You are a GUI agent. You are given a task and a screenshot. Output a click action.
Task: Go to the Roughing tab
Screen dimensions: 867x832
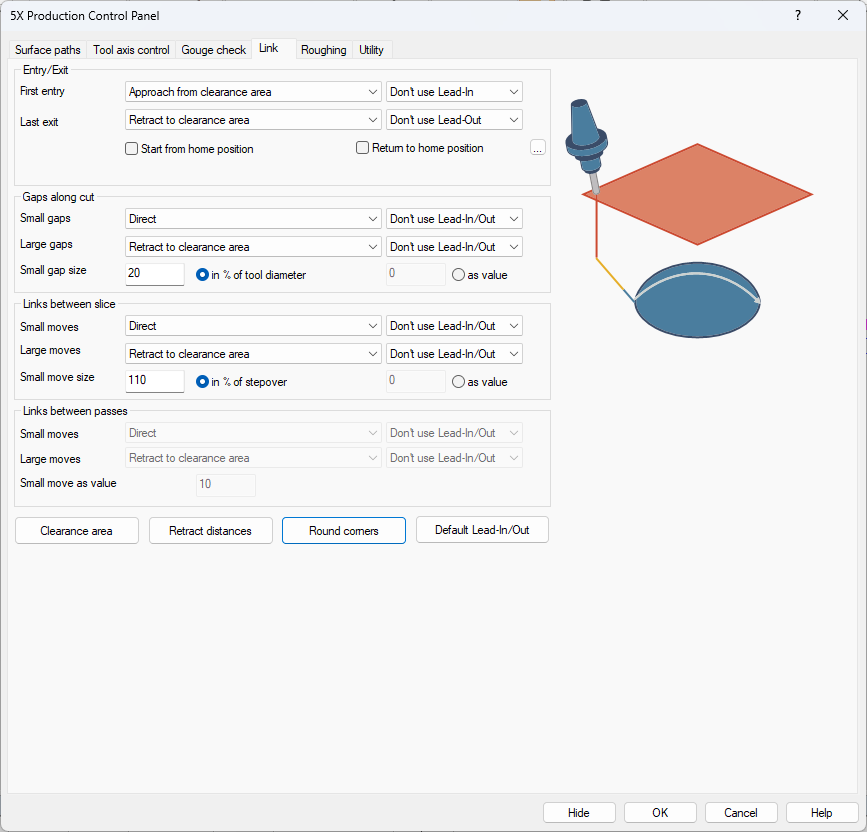323,50
